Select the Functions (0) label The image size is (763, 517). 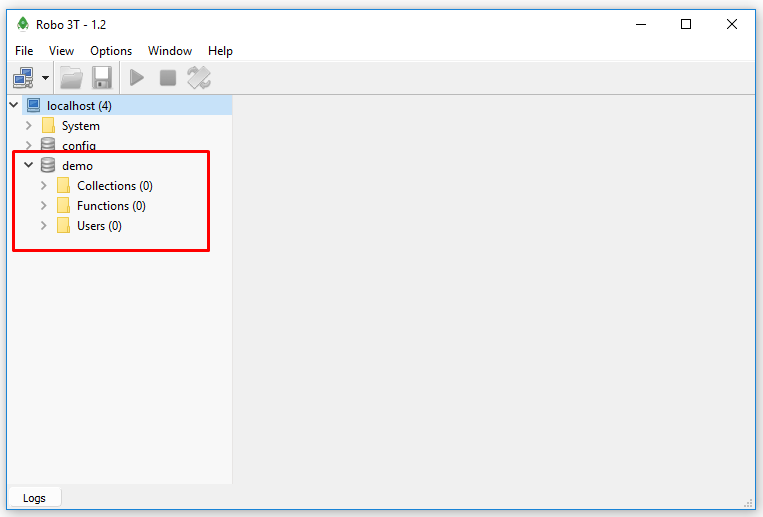click(111, 206)
